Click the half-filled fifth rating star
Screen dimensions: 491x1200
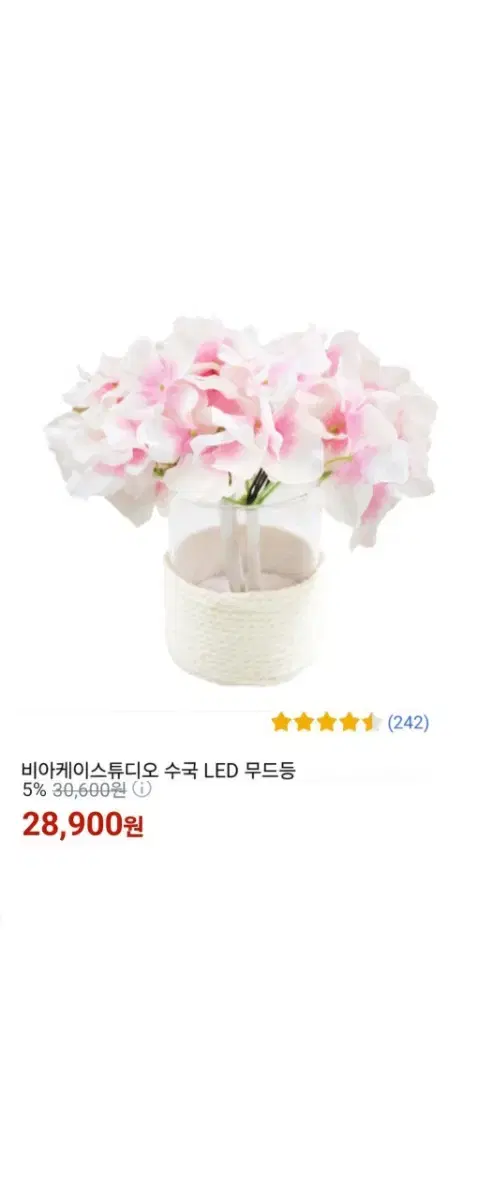371,722
